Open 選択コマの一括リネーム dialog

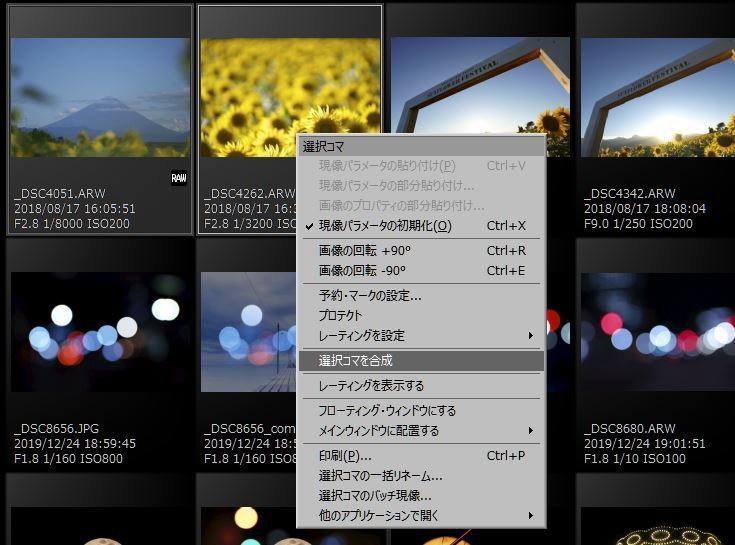380,476
